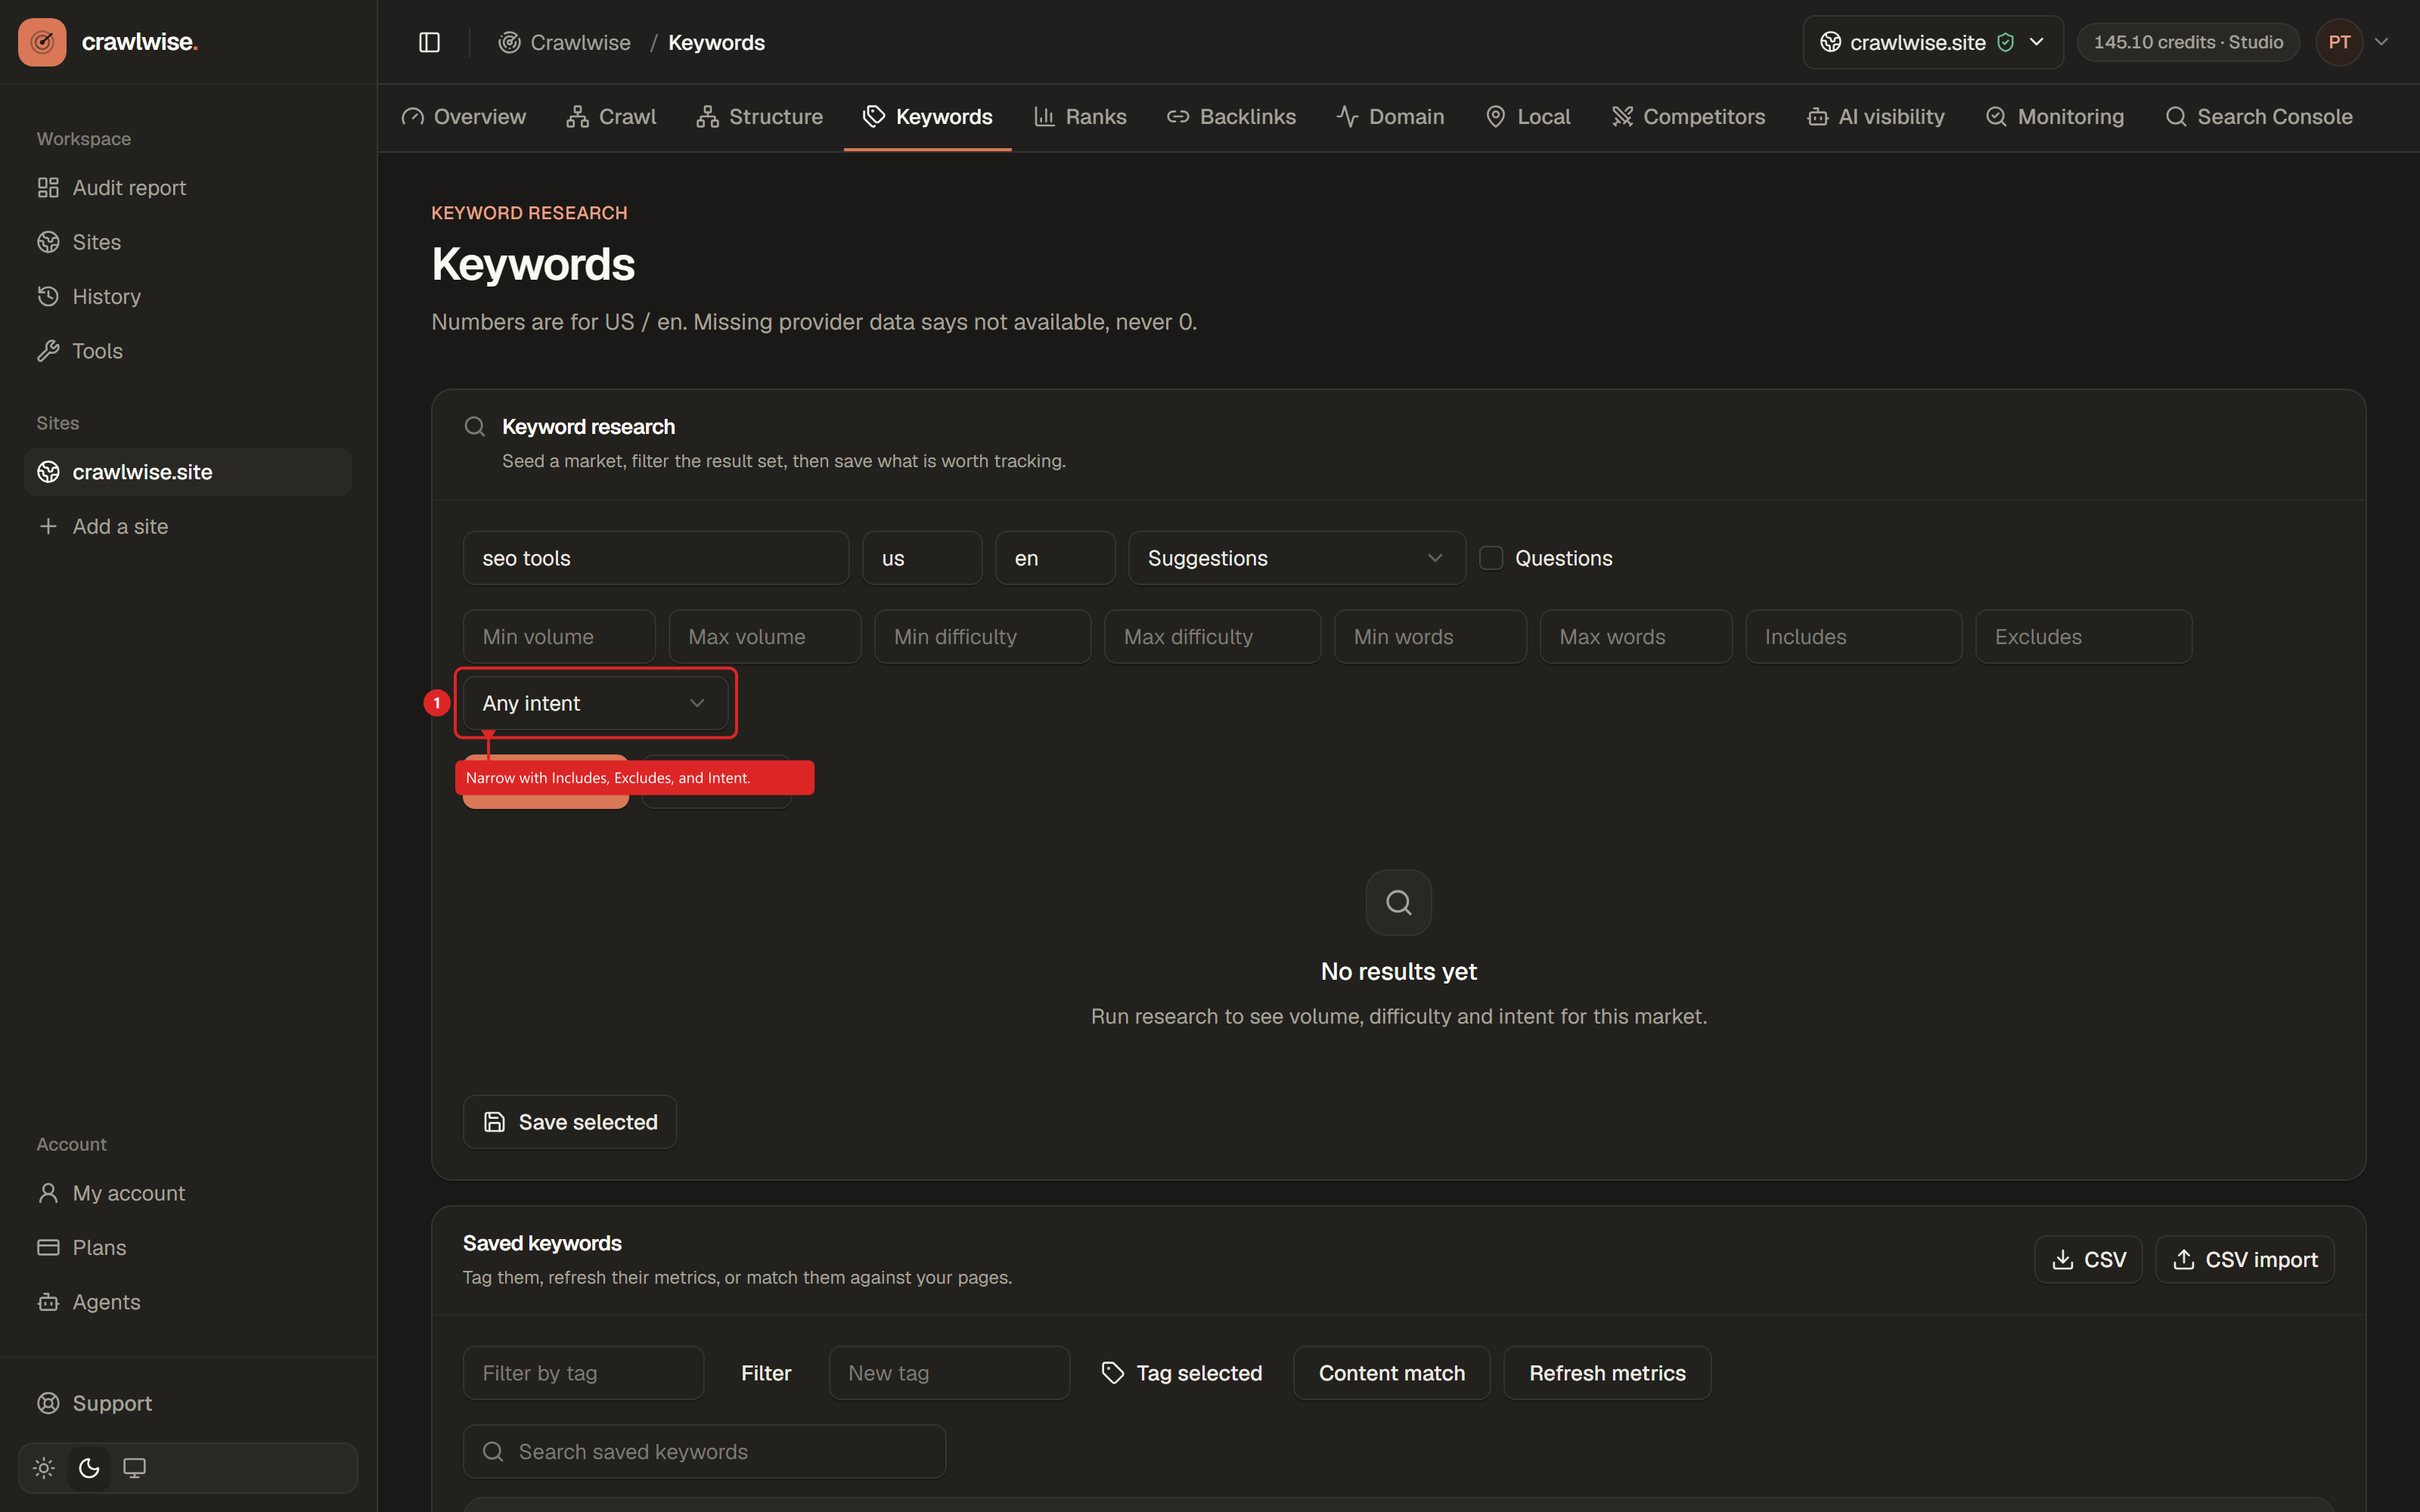Select the Keywords tab

(927, 117)
